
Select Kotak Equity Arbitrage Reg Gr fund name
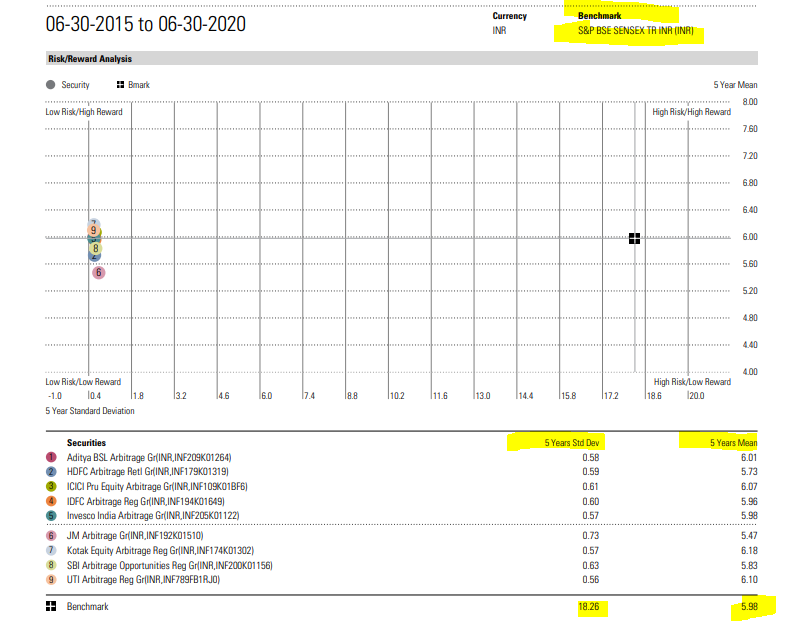click(x=160, y=550)
